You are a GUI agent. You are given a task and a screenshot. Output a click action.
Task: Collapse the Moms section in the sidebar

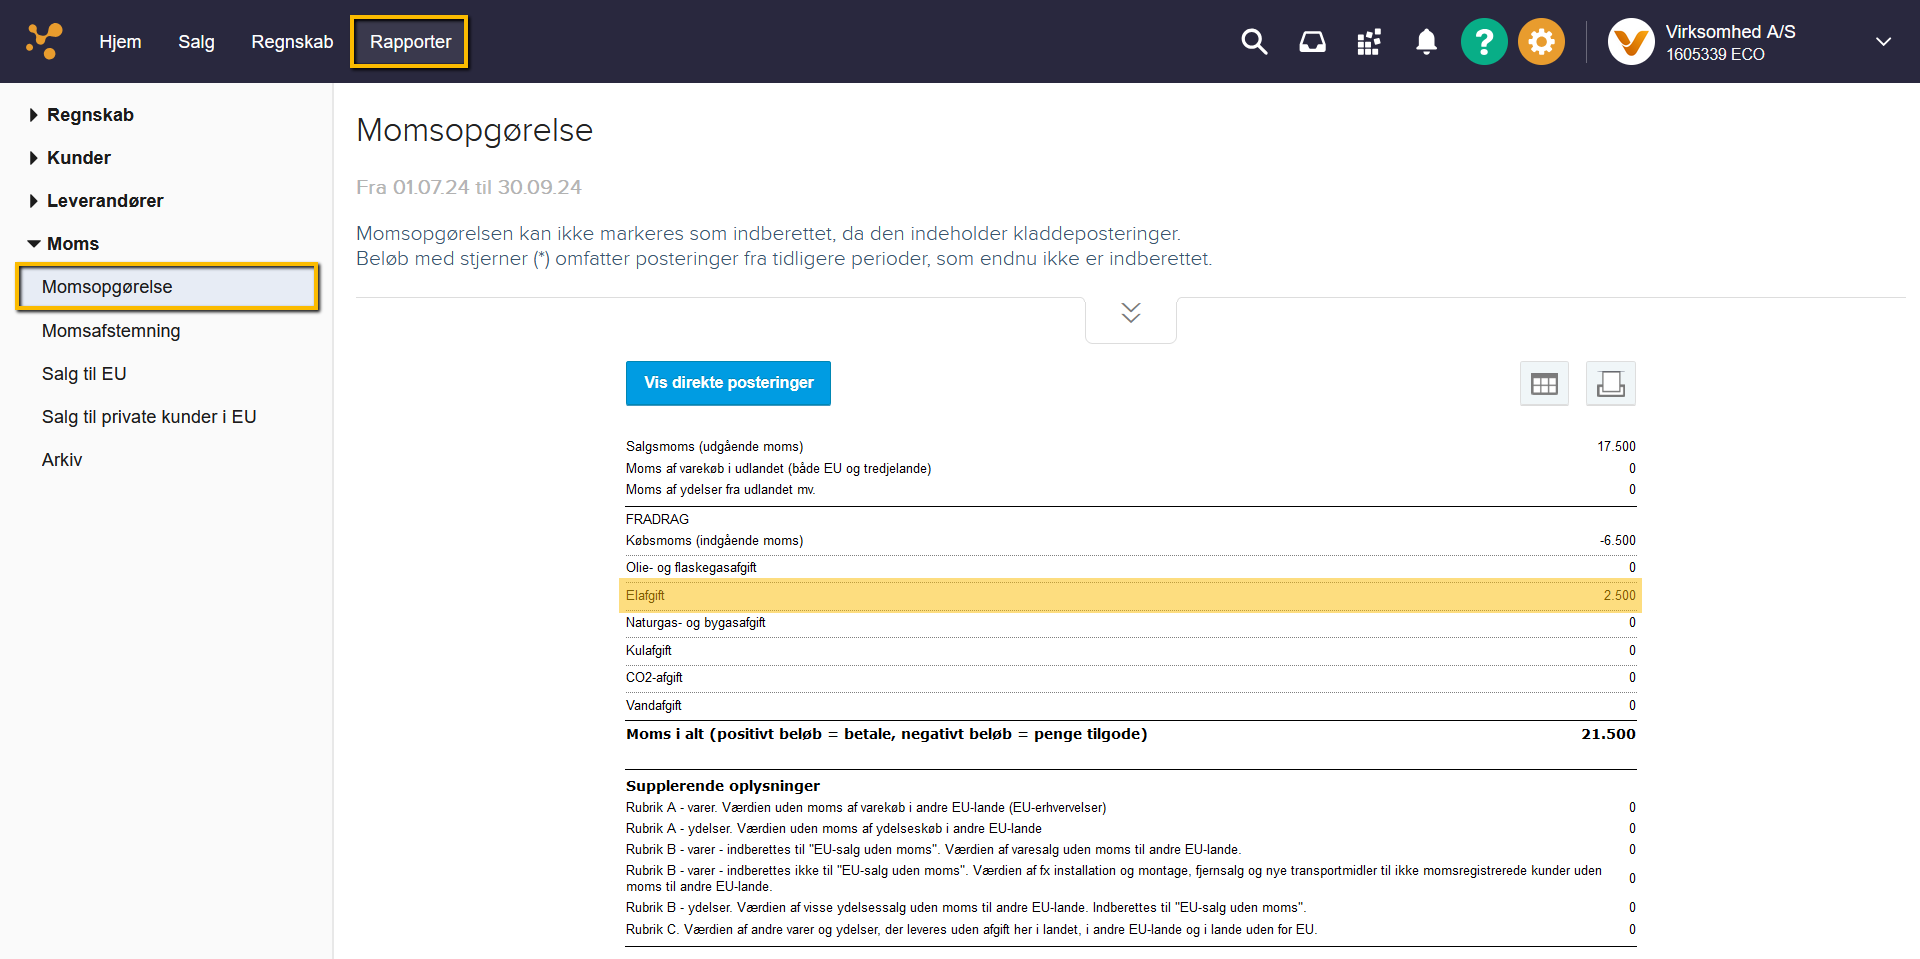[72, 243]
